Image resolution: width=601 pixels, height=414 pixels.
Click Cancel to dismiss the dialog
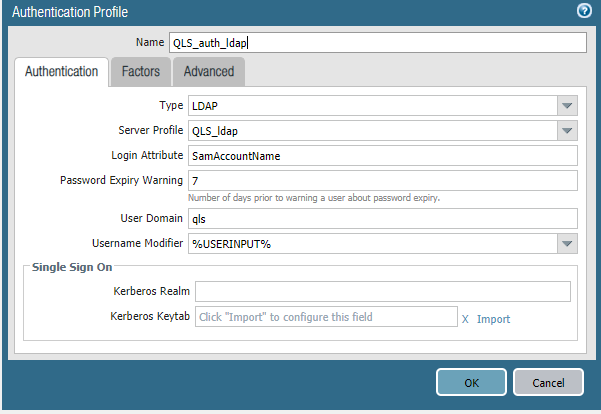(548, 382)
